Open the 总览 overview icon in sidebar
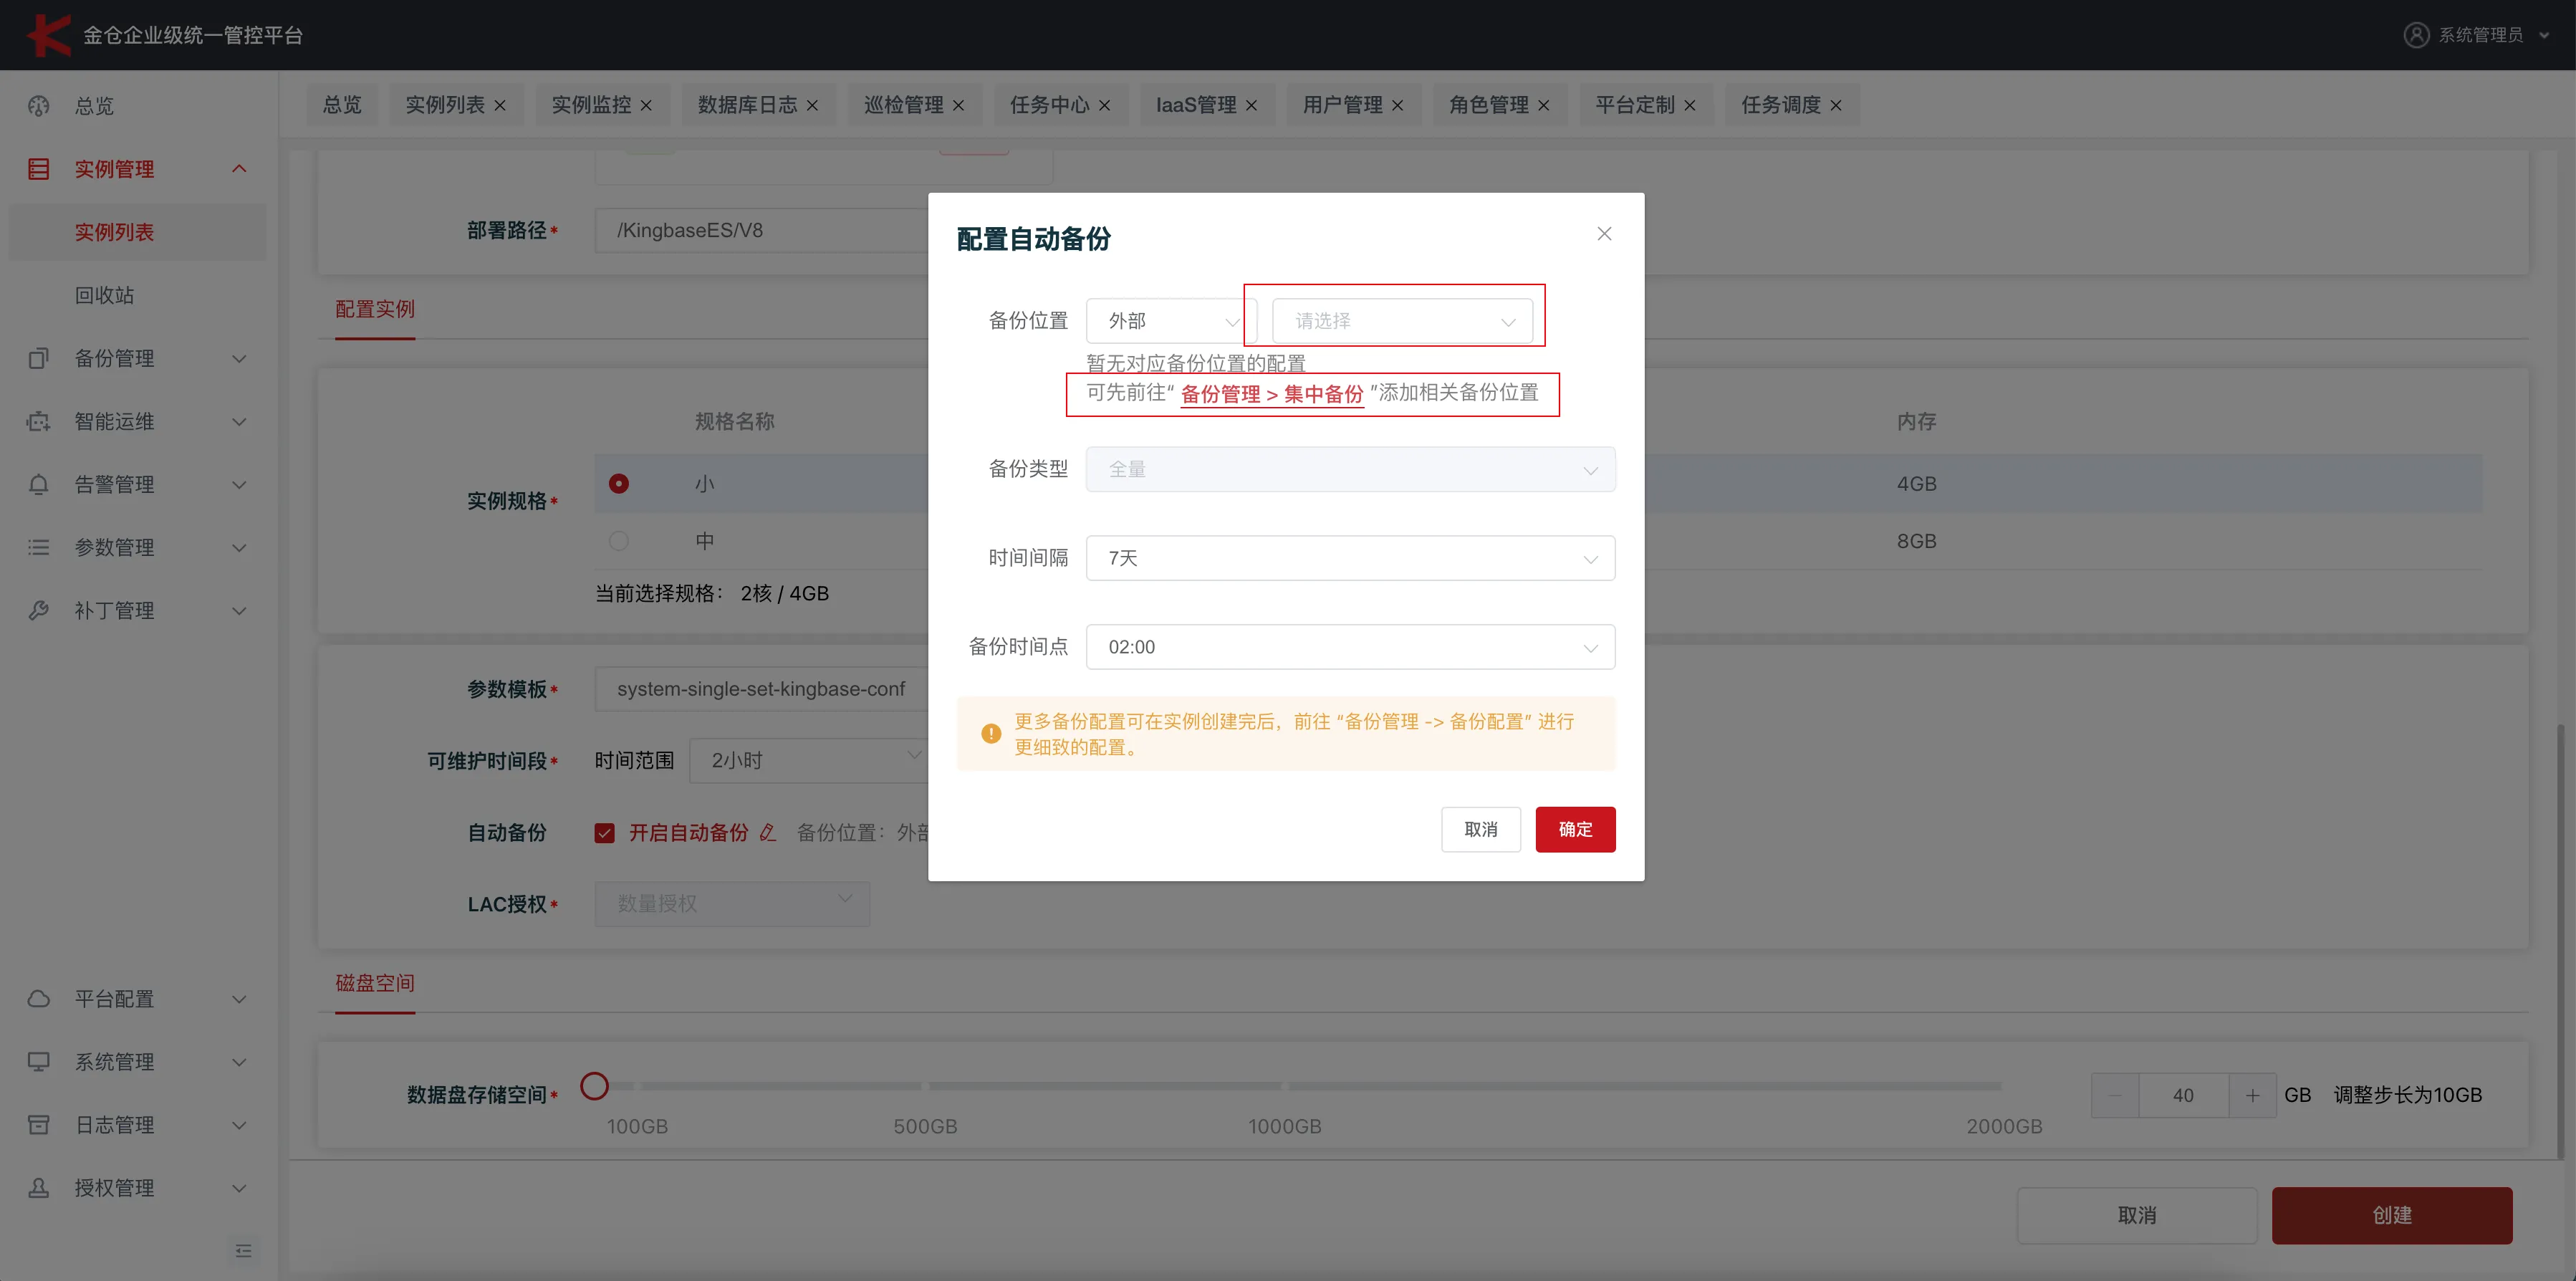Screen dimensions: 2576x1281 coord(38,106)
